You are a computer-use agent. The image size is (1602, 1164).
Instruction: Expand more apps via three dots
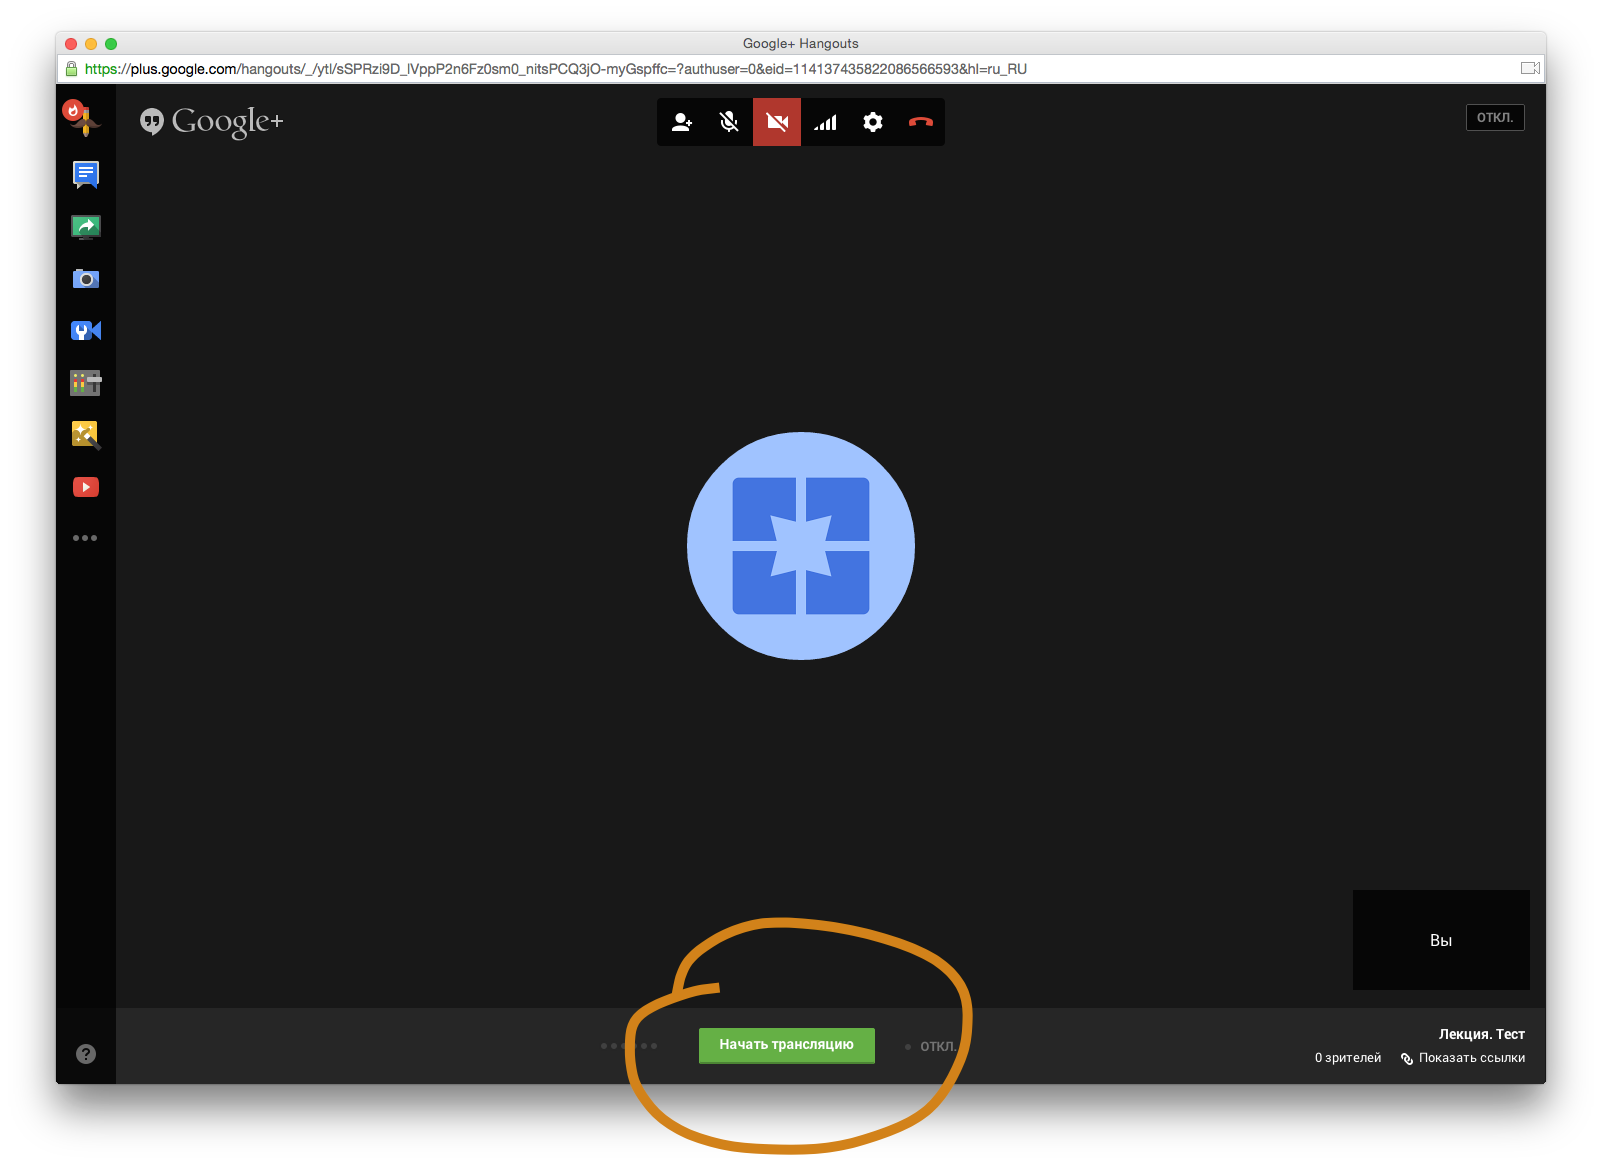85,538
